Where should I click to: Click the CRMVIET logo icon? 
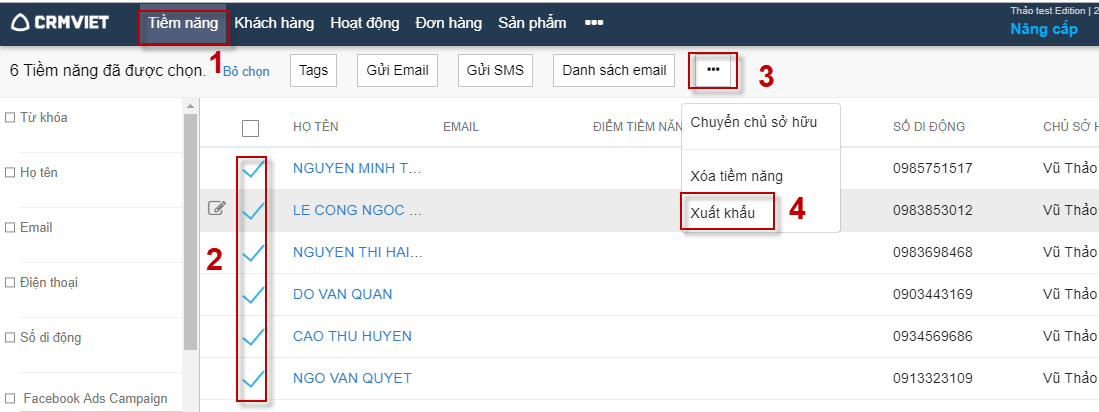tap(21, 22)
